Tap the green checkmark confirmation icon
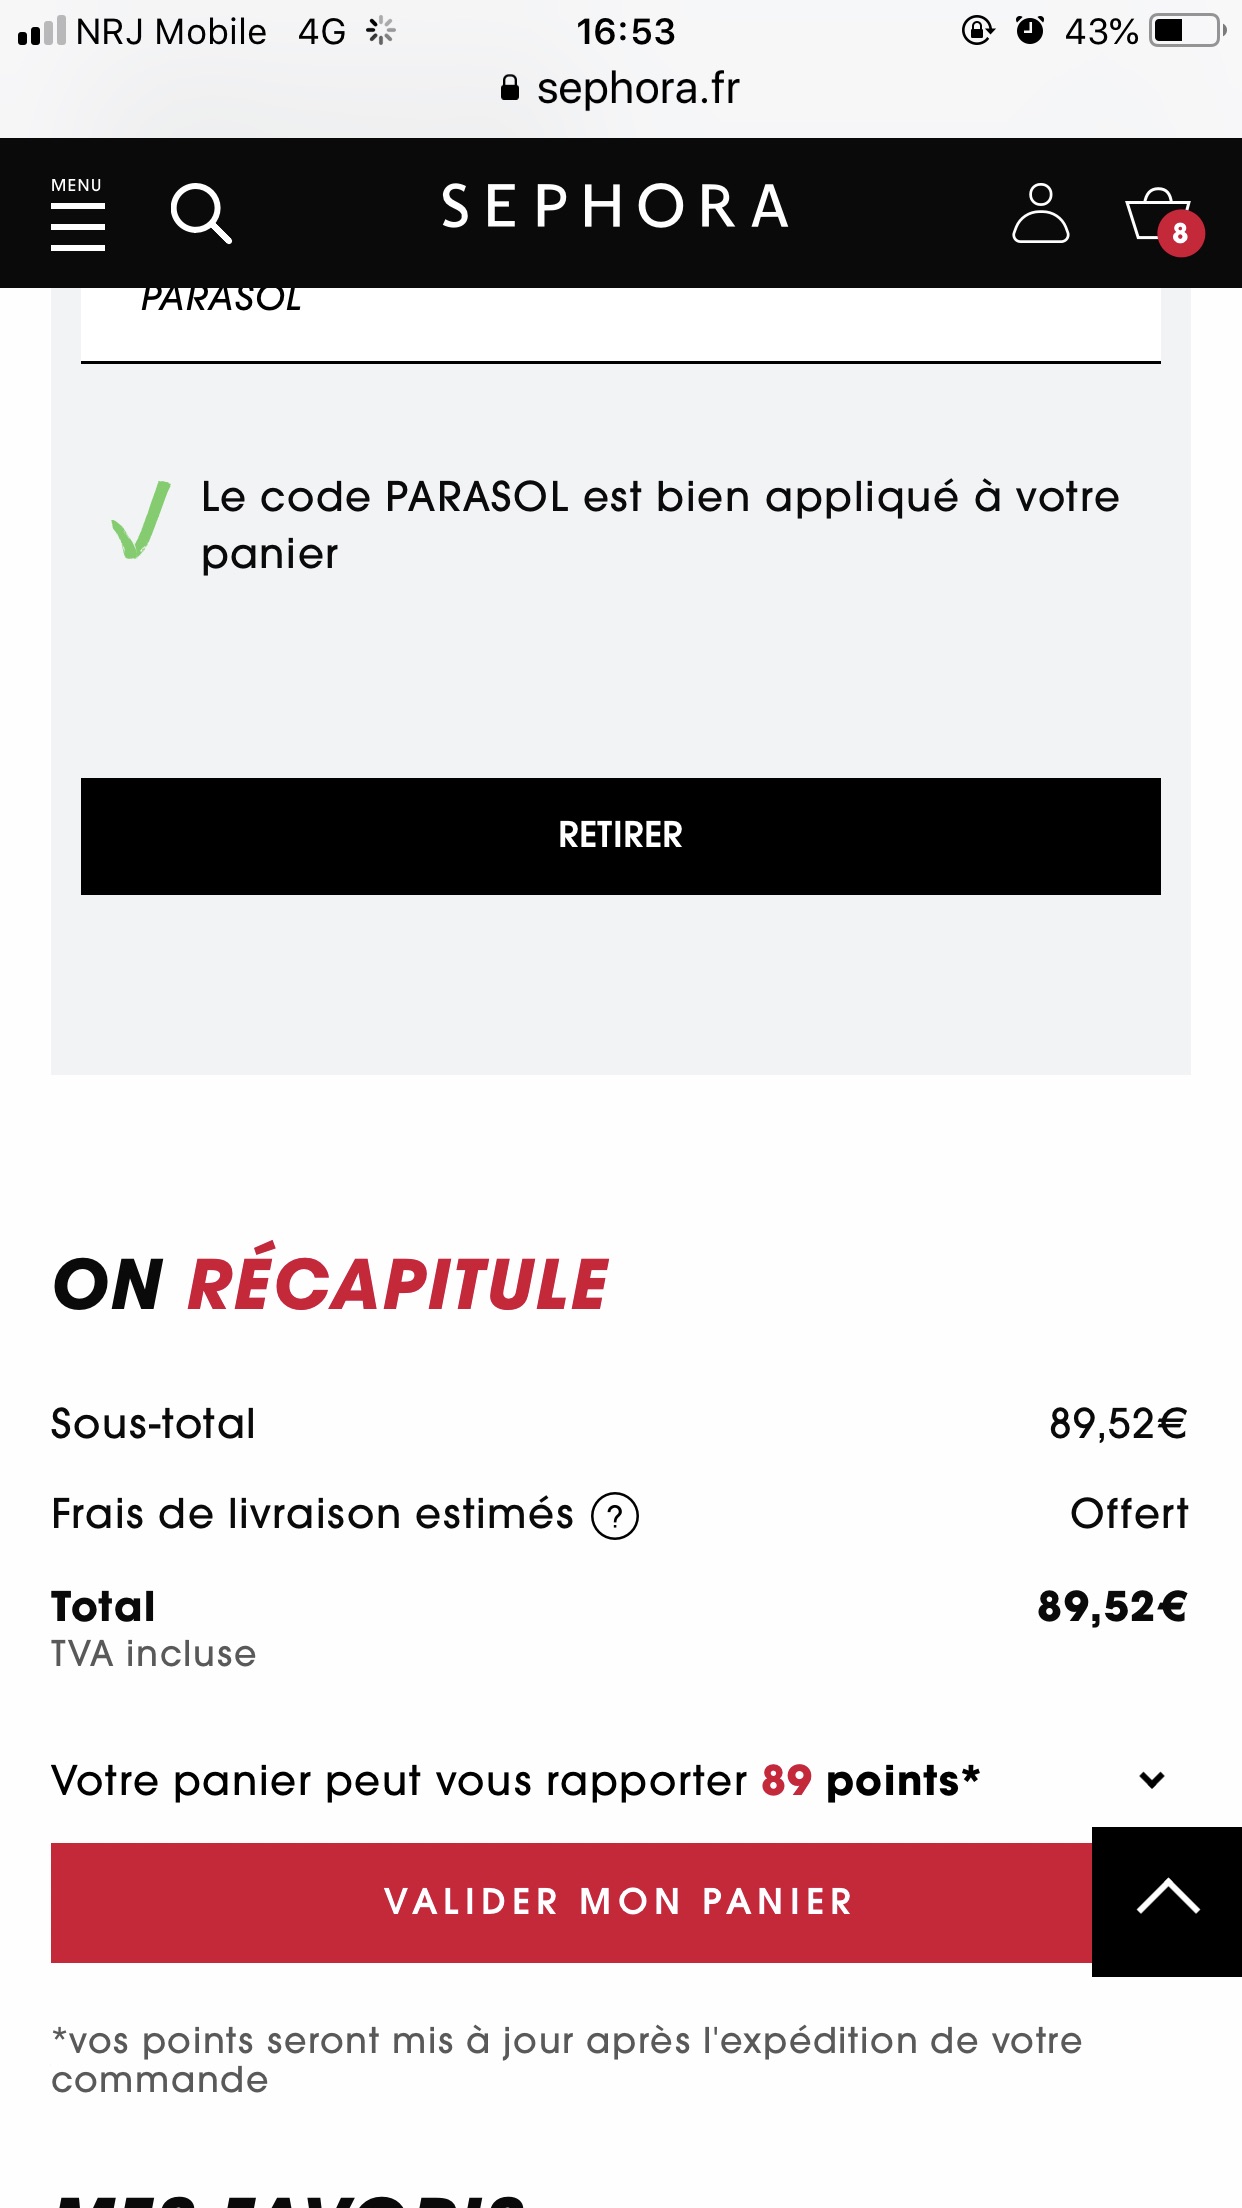This screenshot has width=1242, height=2208. pyautogui.click(x=141, y=520)
